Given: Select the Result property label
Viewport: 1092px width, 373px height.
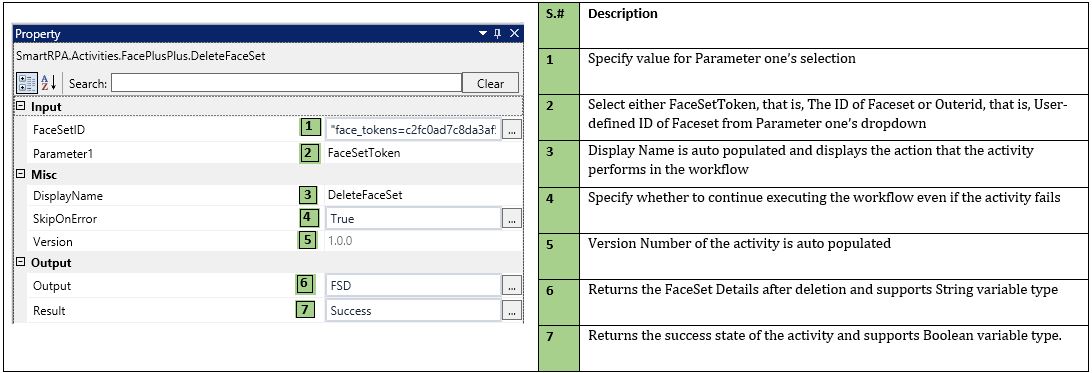Looking at the screenshot, I should point(49,310).
